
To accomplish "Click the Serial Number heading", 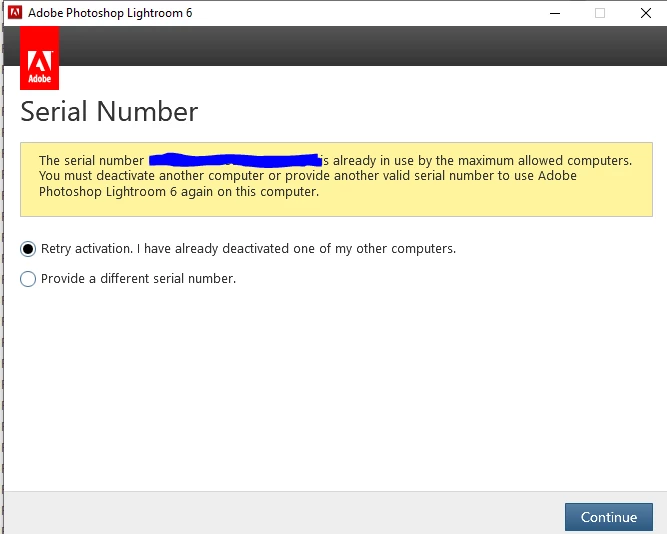I will 109,111.
